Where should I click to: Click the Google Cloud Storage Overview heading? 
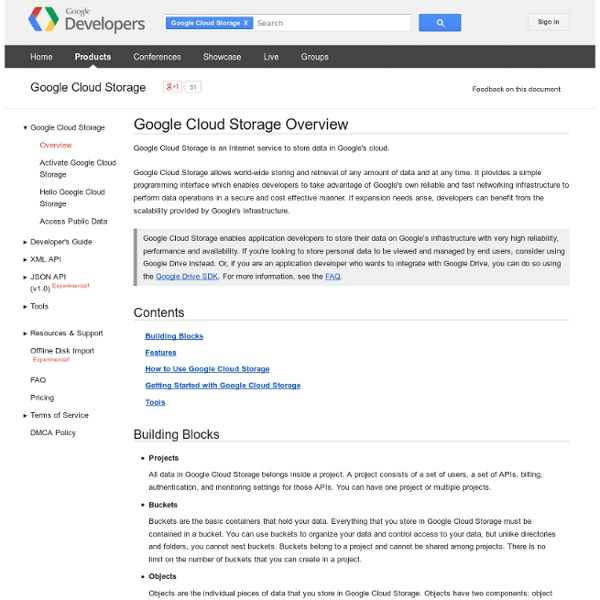click(x=241, y=124)
